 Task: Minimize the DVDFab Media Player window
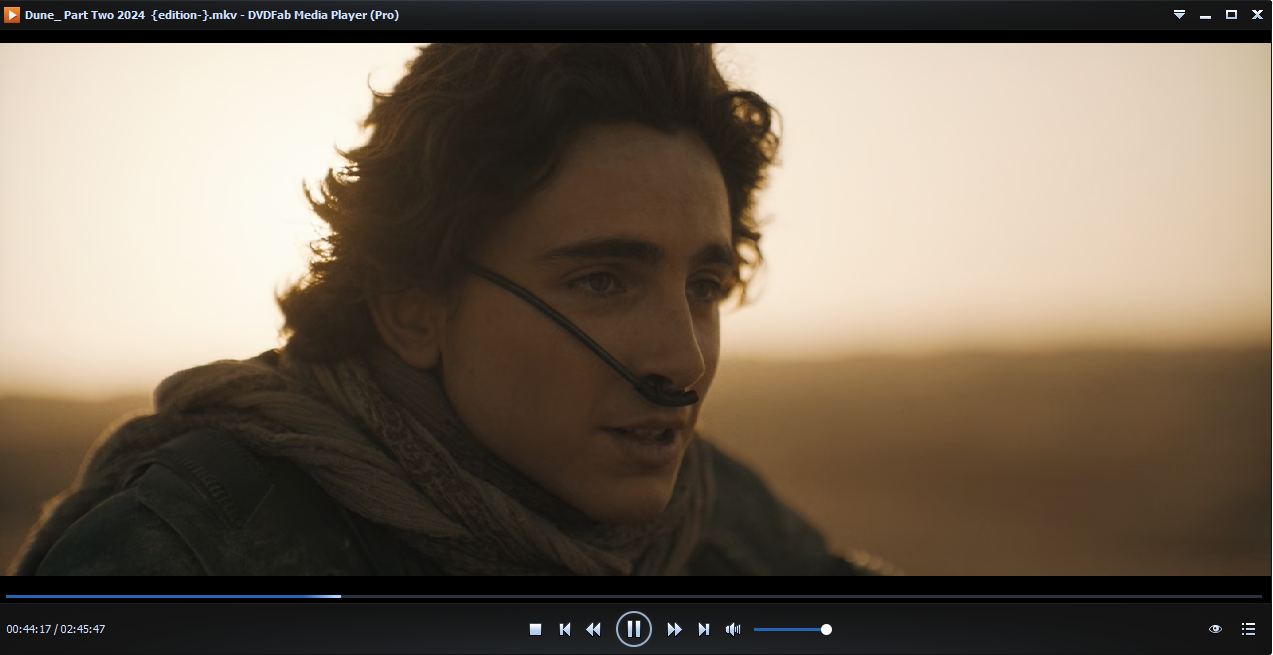coord(1206,15)
